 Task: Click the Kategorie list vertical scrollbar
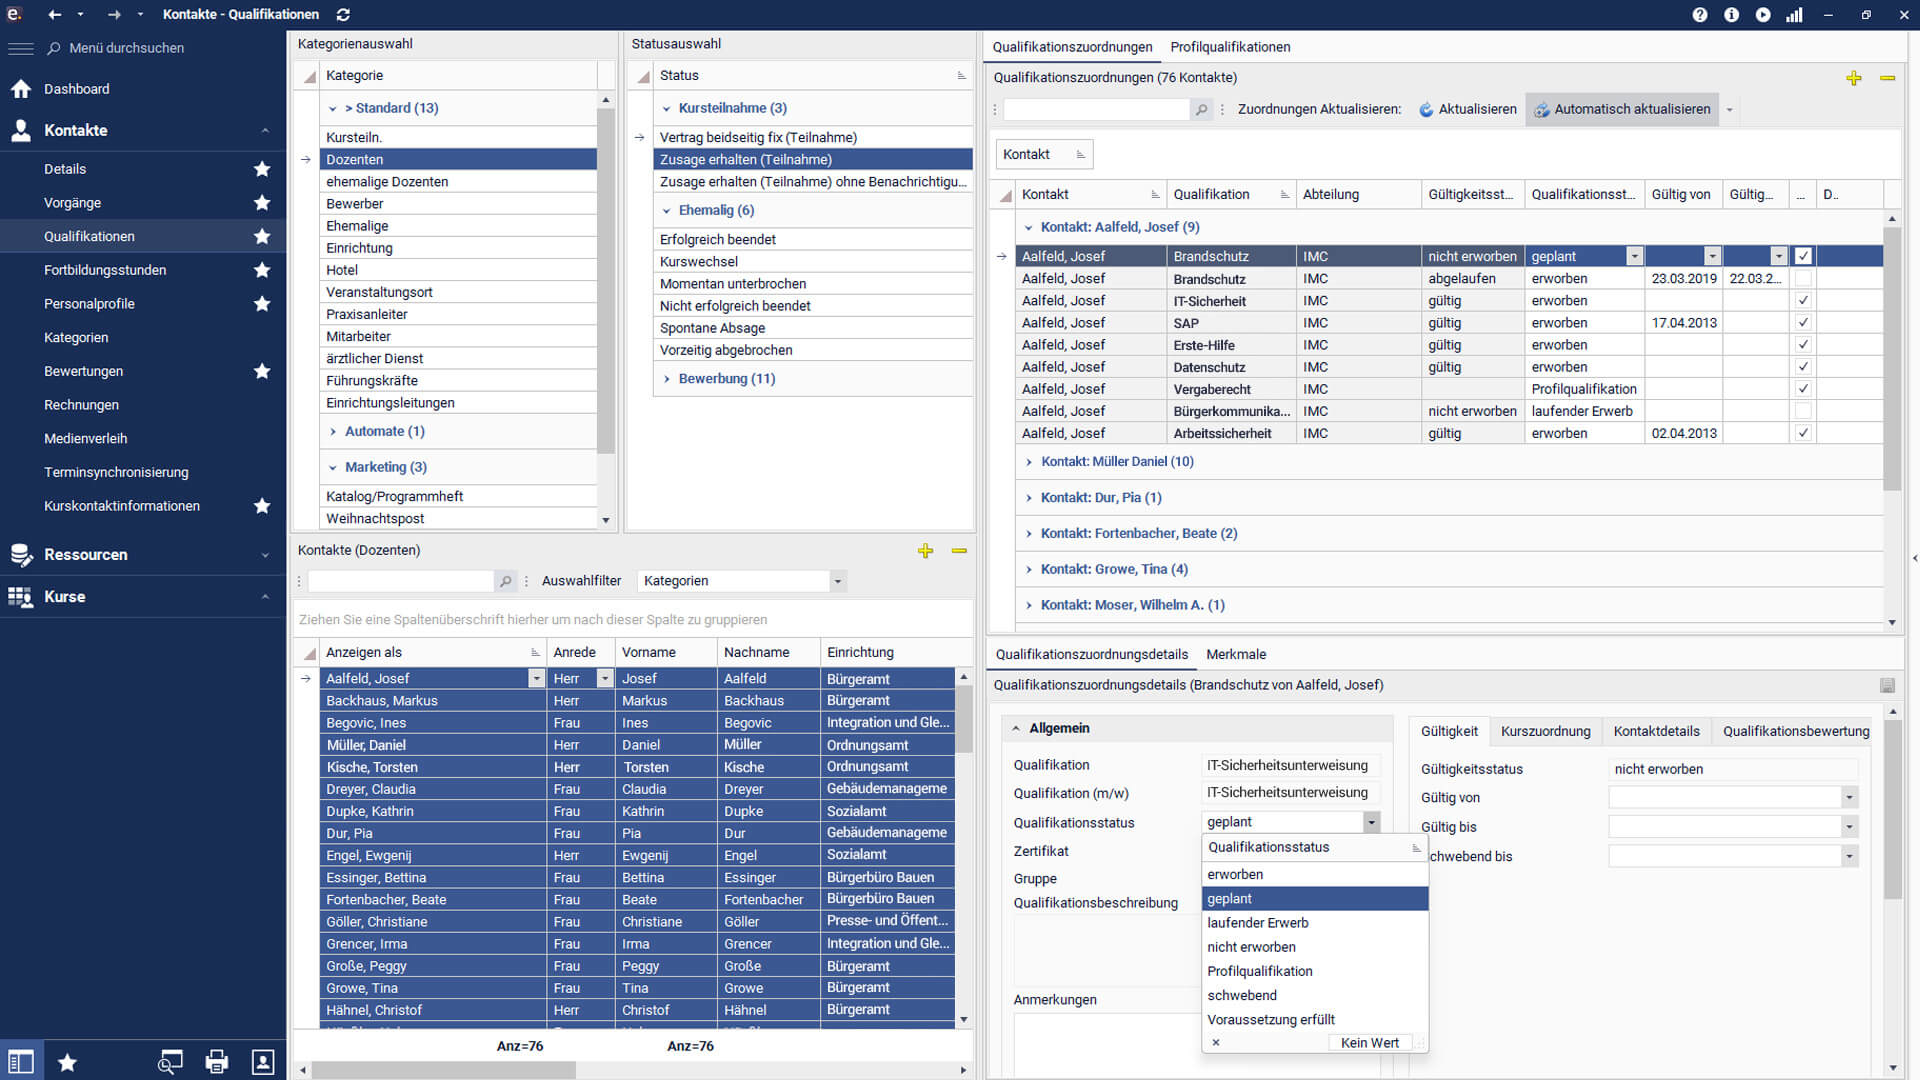605,280
